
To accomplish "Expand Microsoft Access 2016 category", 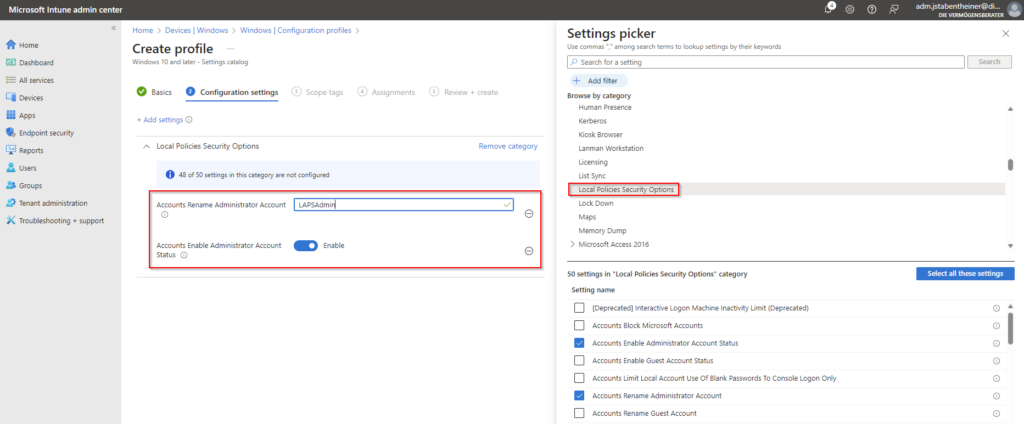I will click(573, 244).
